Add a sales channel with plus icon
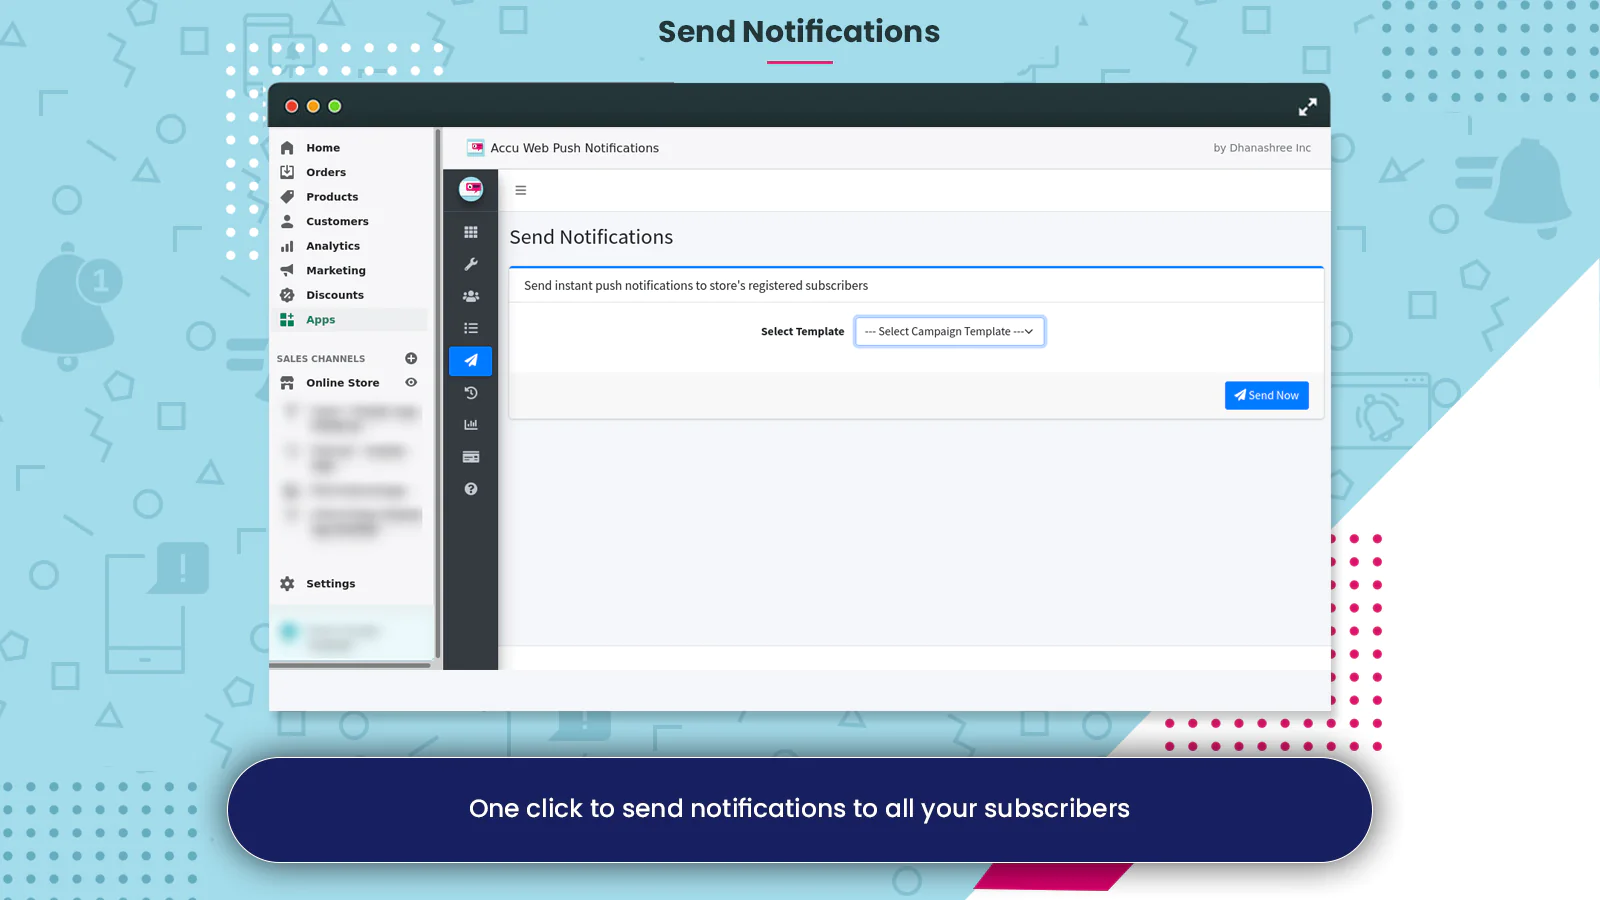Viewport: 1600px width, 900px height. pyautogui.click(x=411, y=358)
